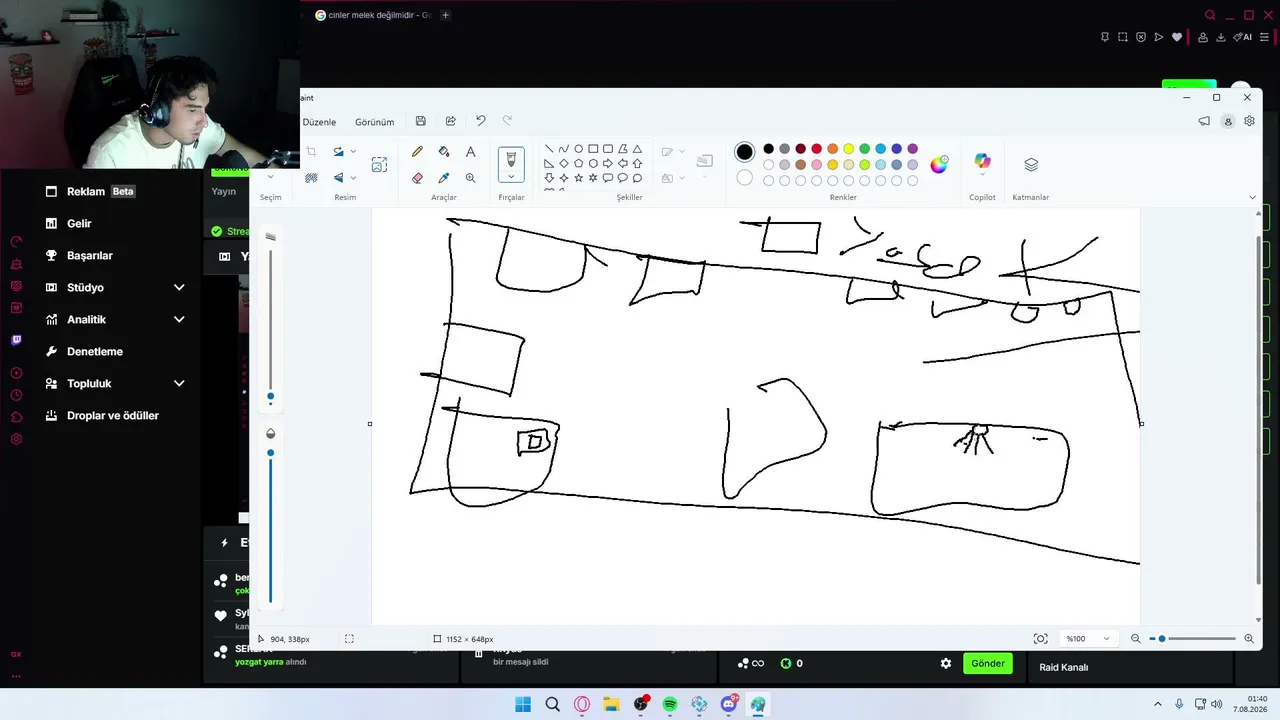
Task: Undo the last drawing action
Action: 480,121
